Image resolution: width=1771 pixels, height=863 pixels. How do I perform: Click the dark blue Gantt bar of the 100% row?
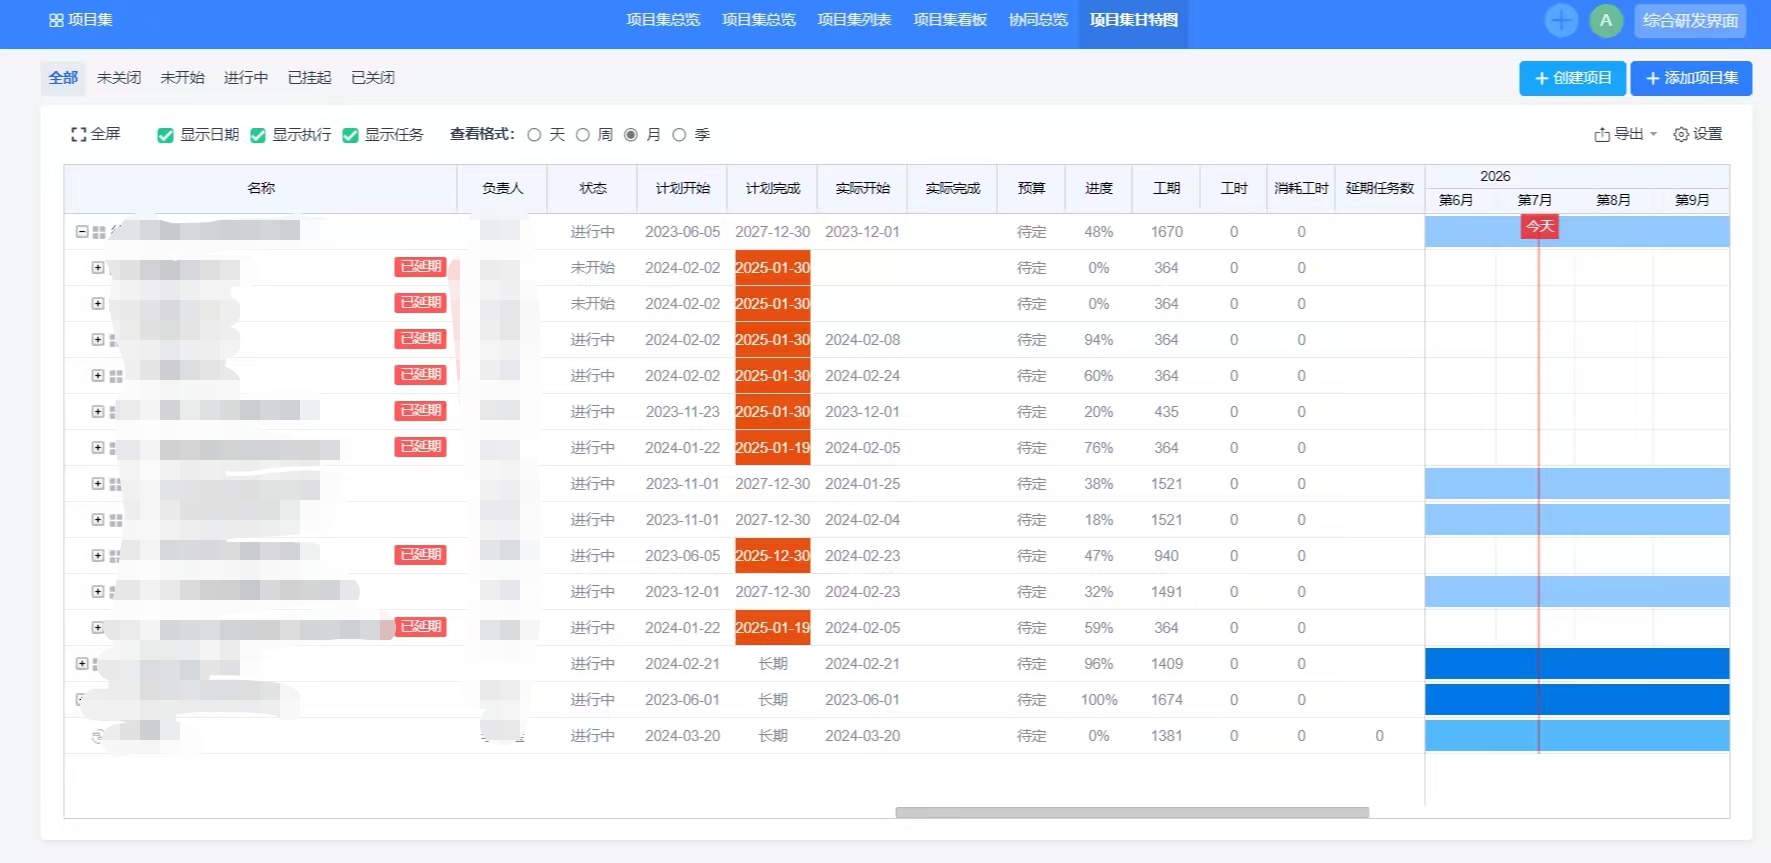[x=1577, y=700]
